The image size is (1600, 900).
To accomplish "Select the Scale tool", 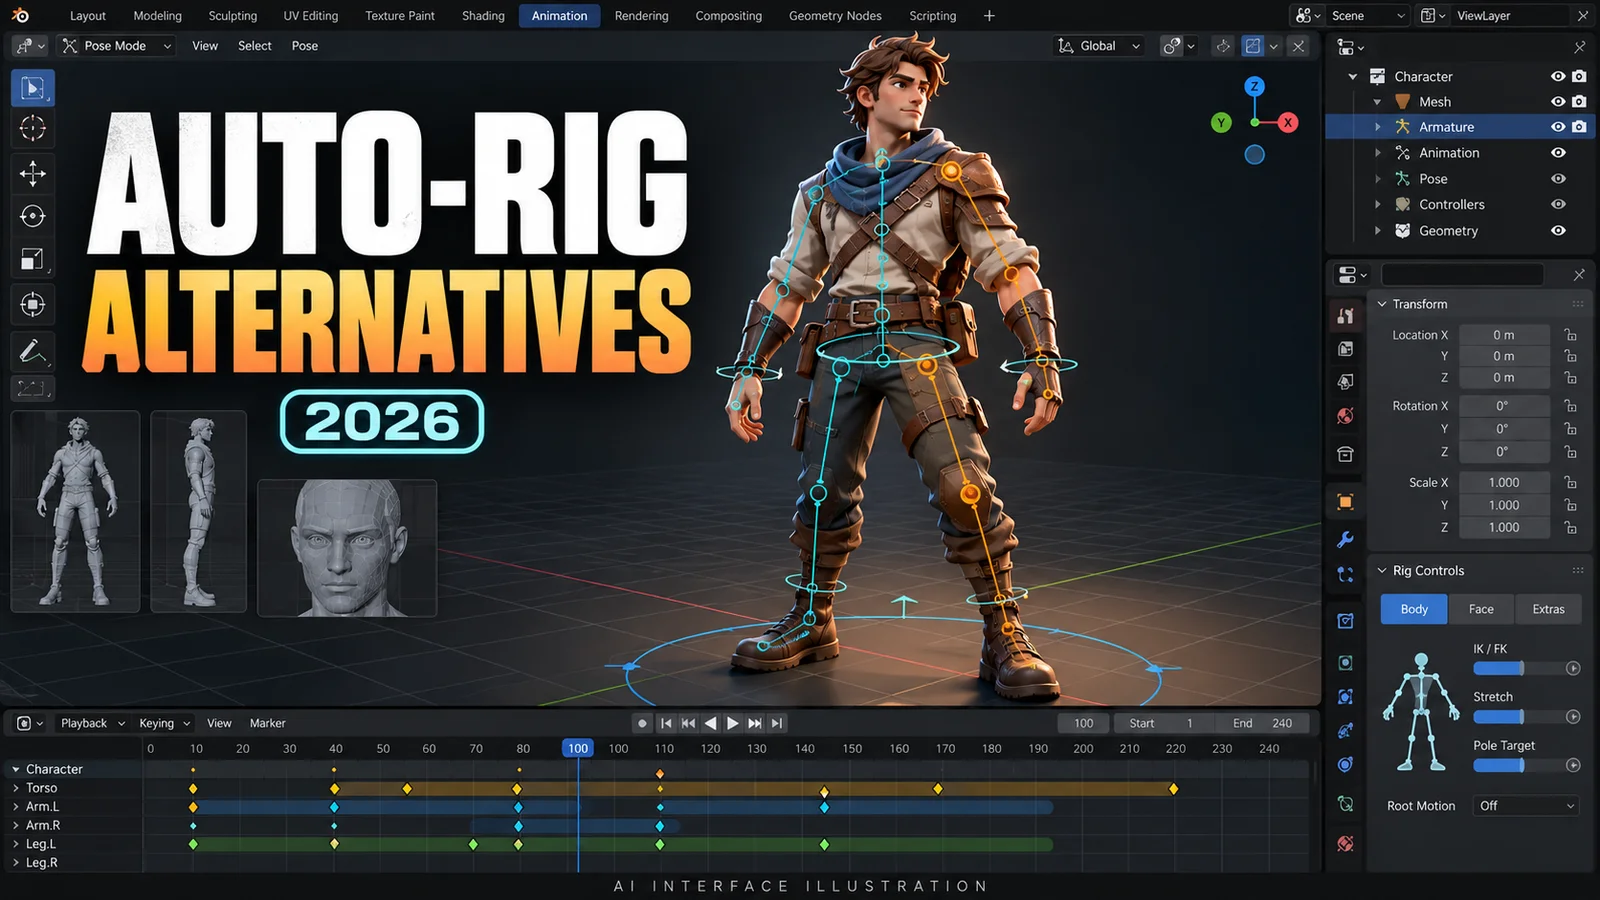I will [x=33, y=260].
